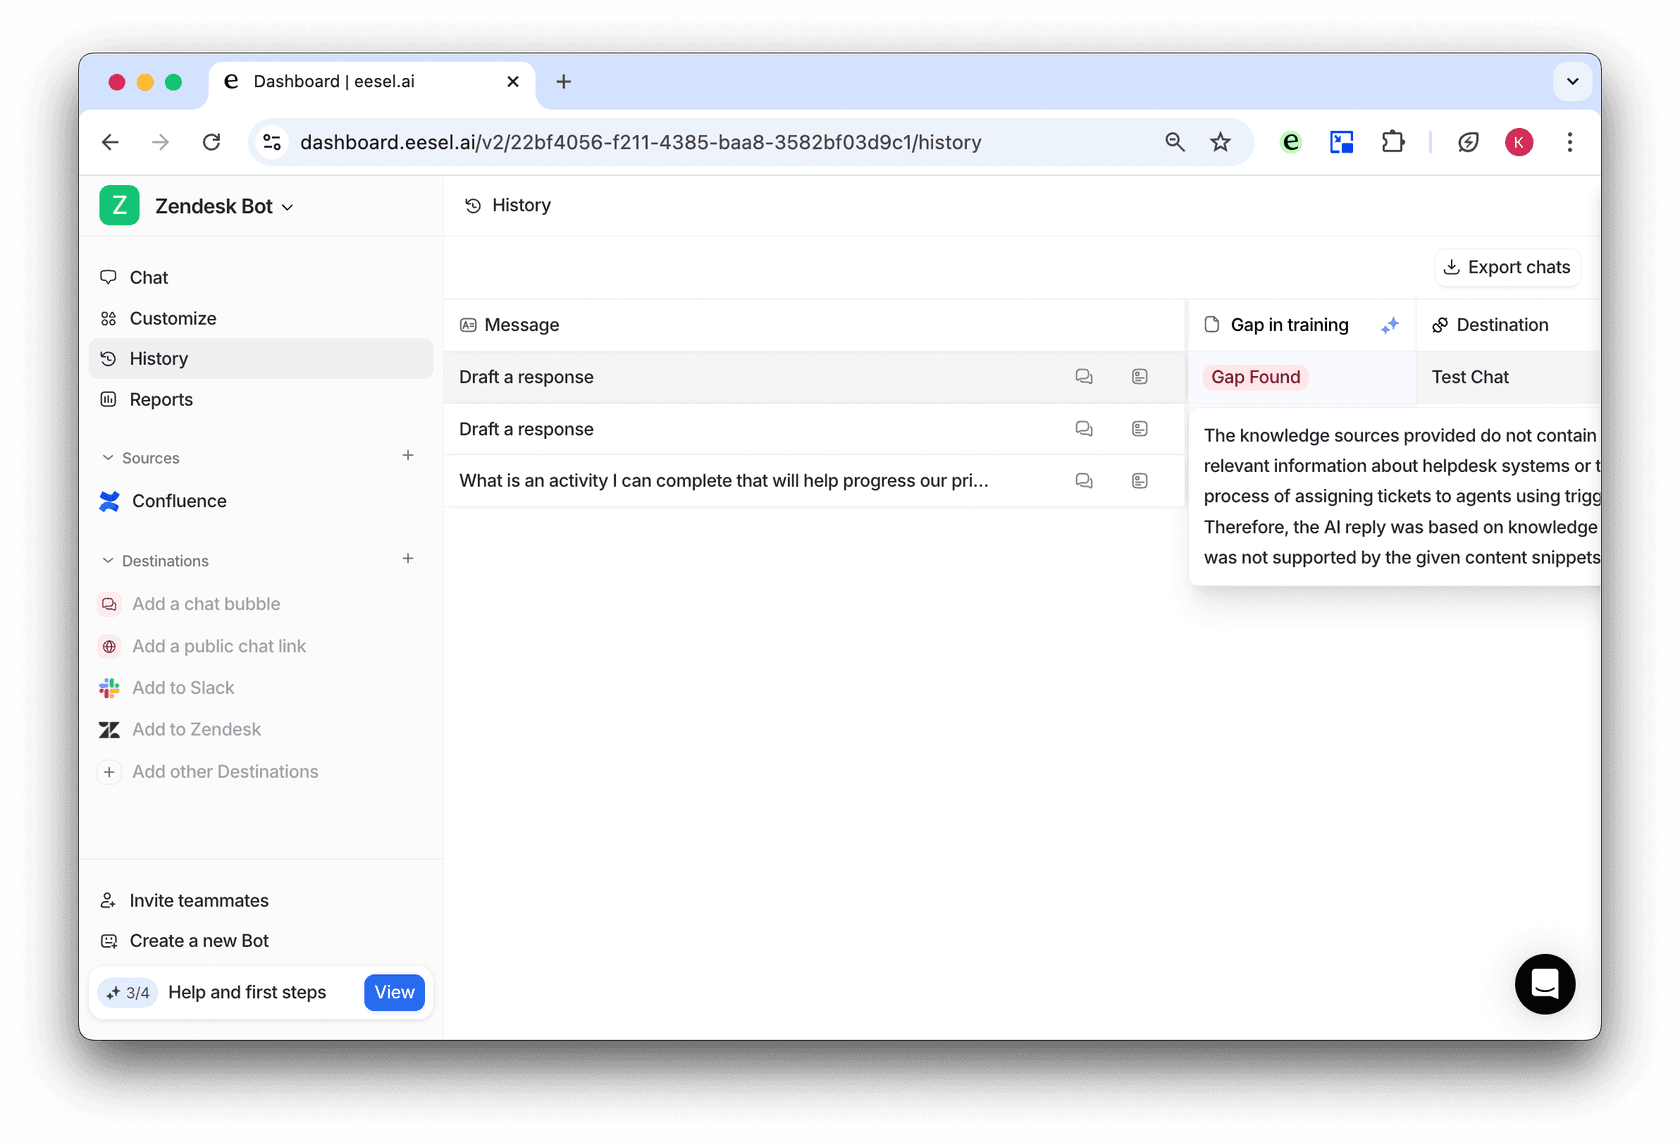Click the sparkle icon beside Gap in training

(1389, 325)
